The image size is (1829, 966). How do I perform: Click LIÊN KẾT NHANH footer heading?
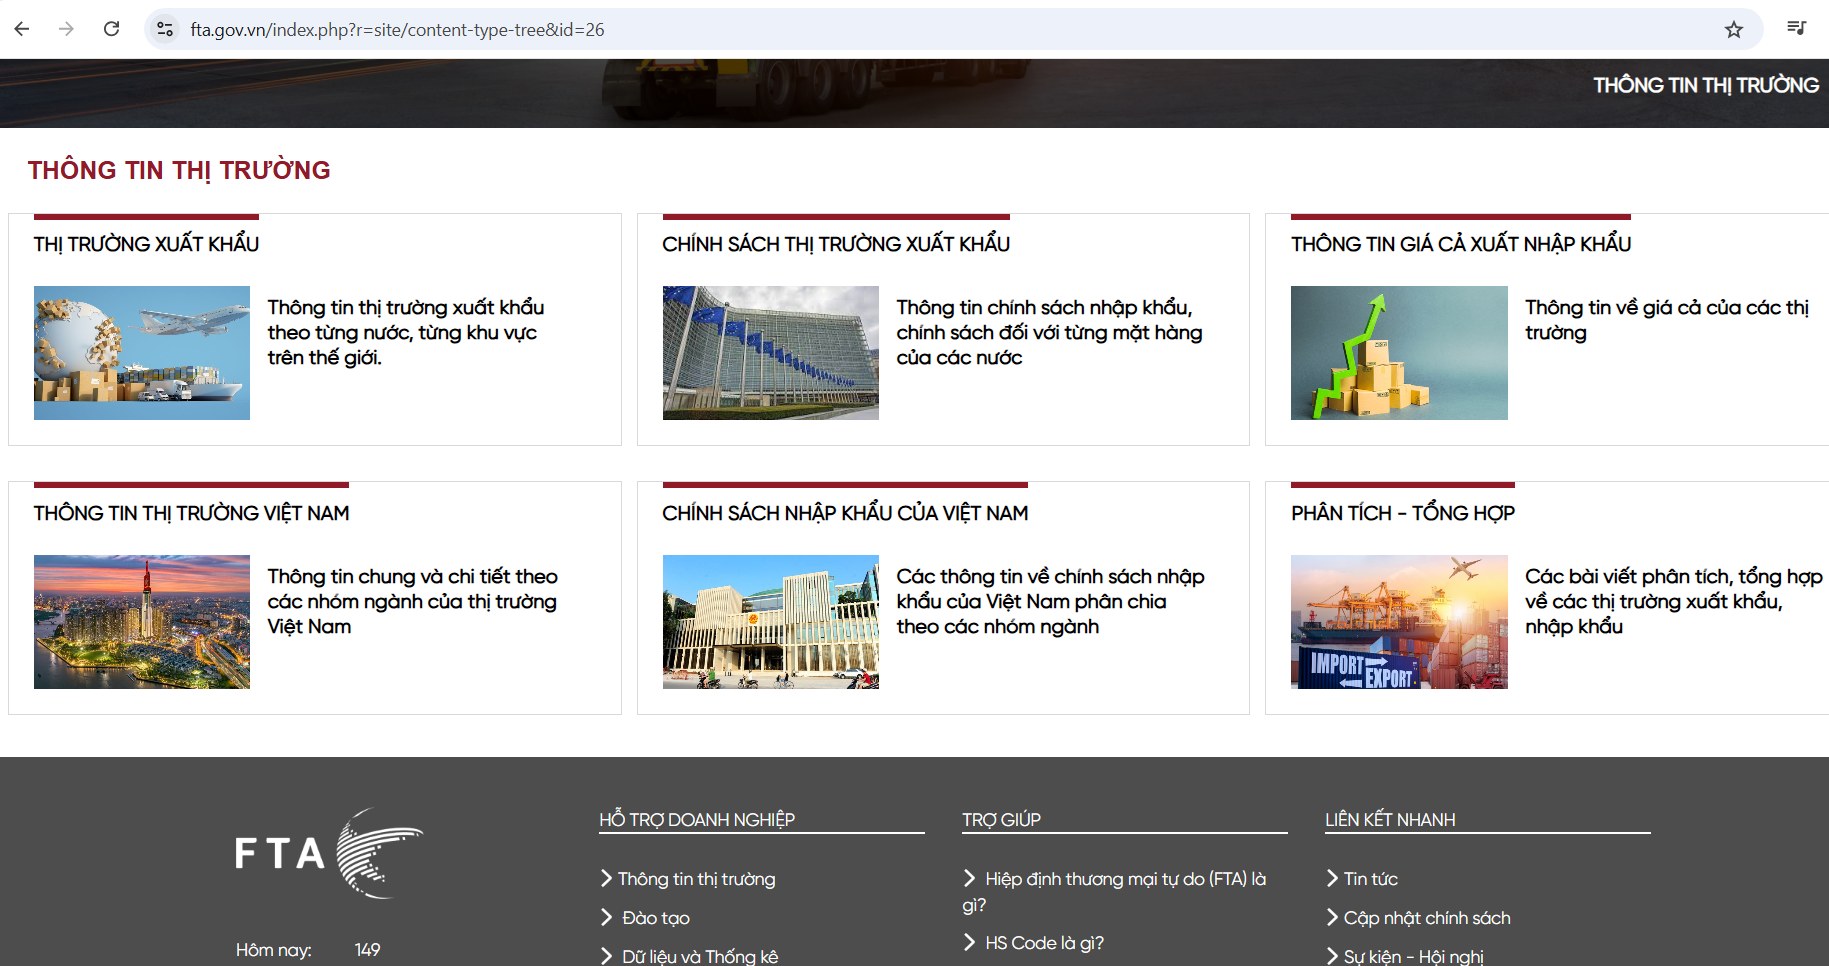(x=1390, y=820)
